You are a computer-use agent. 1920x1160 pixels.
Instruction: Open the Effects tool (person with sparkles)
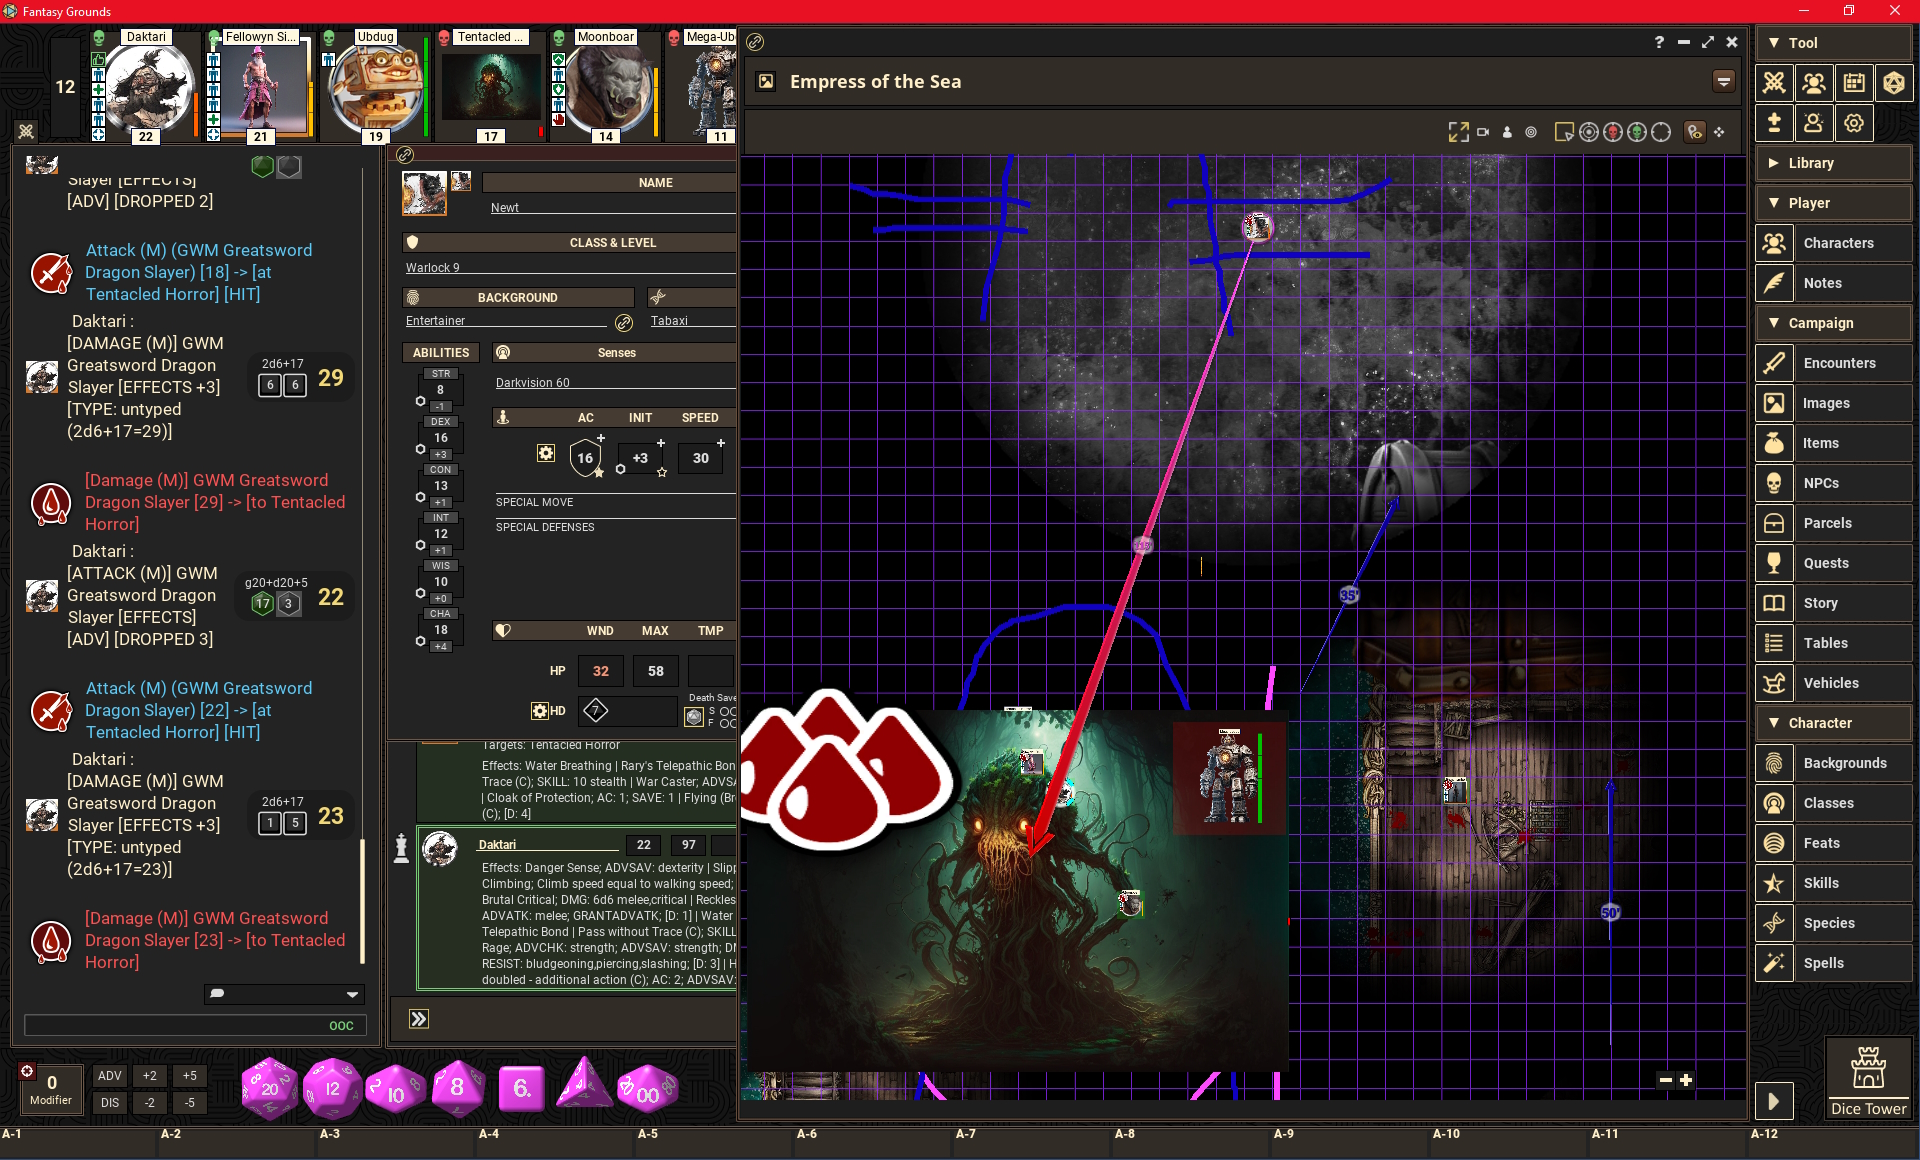tap(1814, 123)
